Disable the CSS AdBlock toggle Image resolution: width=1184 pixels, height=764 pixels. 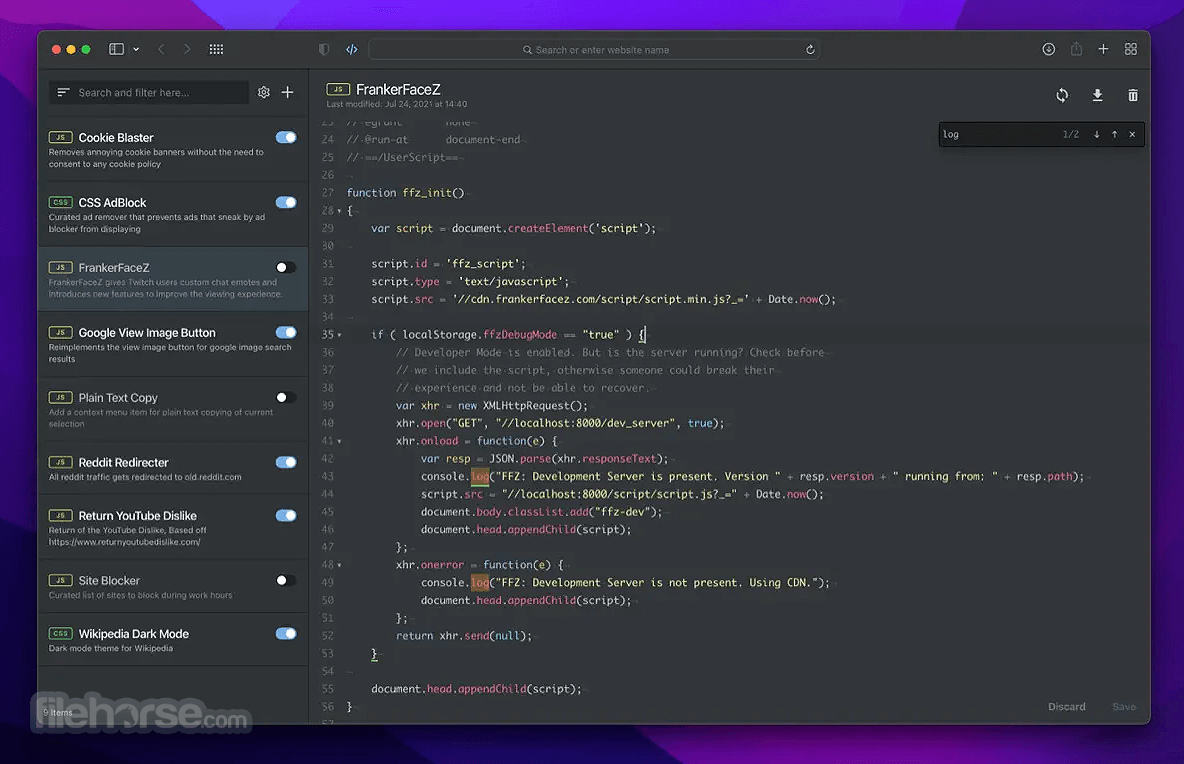(286, 202)
